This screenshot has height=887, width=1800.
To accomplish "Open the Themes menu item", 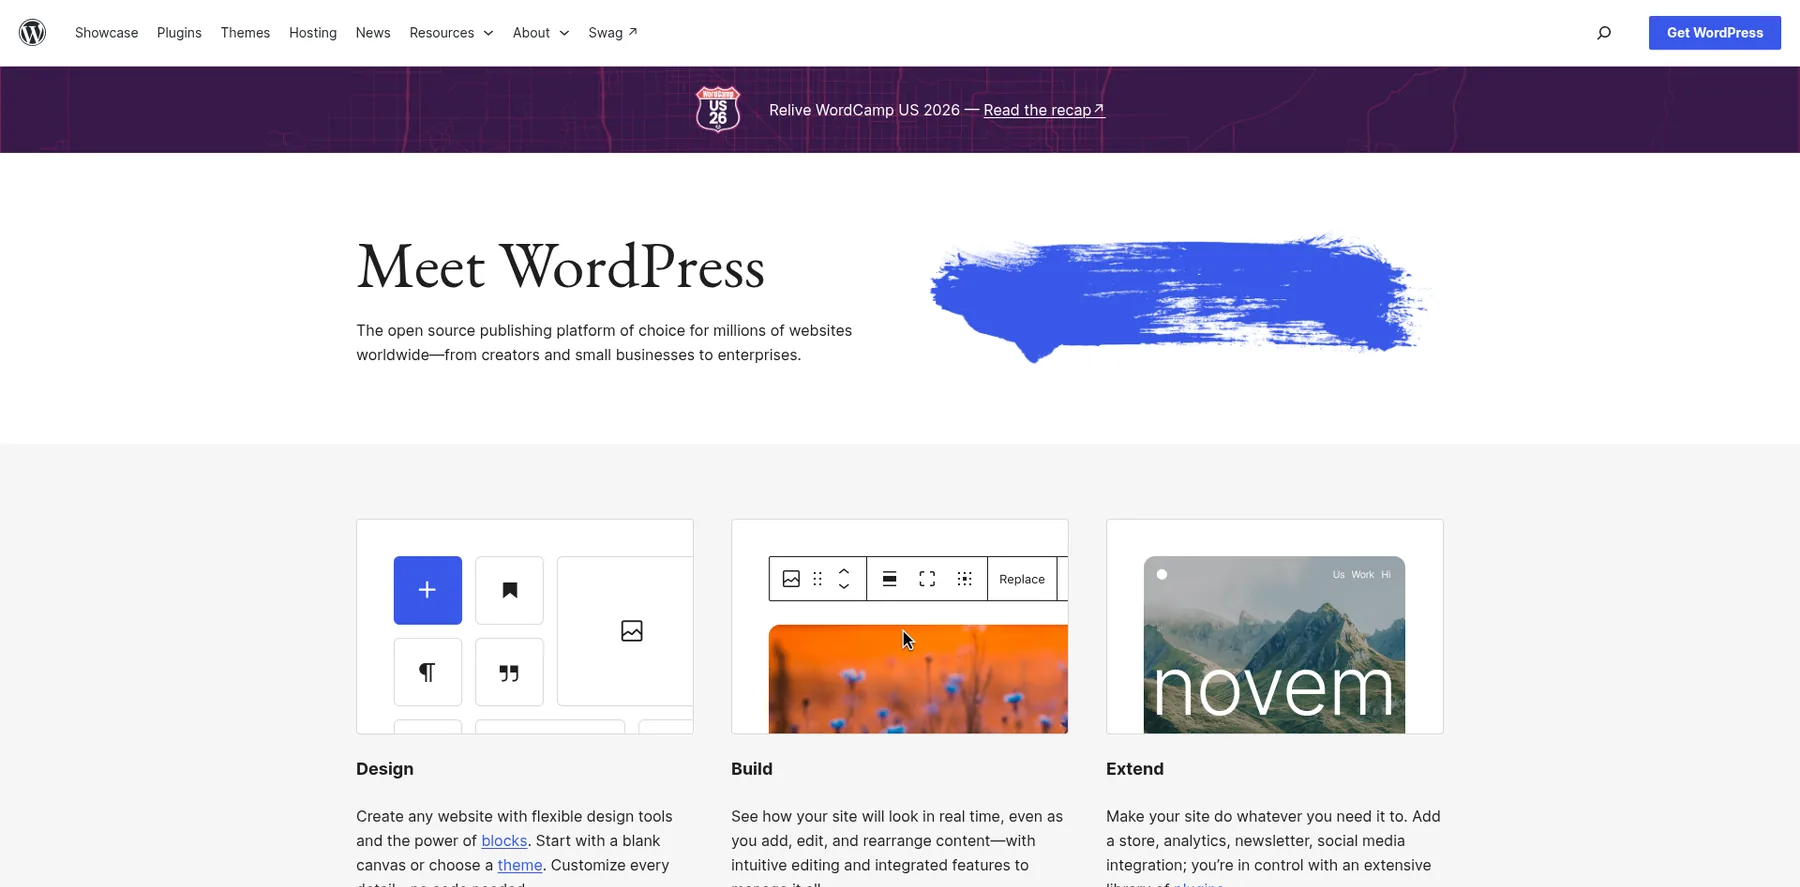I will [245, 33].
